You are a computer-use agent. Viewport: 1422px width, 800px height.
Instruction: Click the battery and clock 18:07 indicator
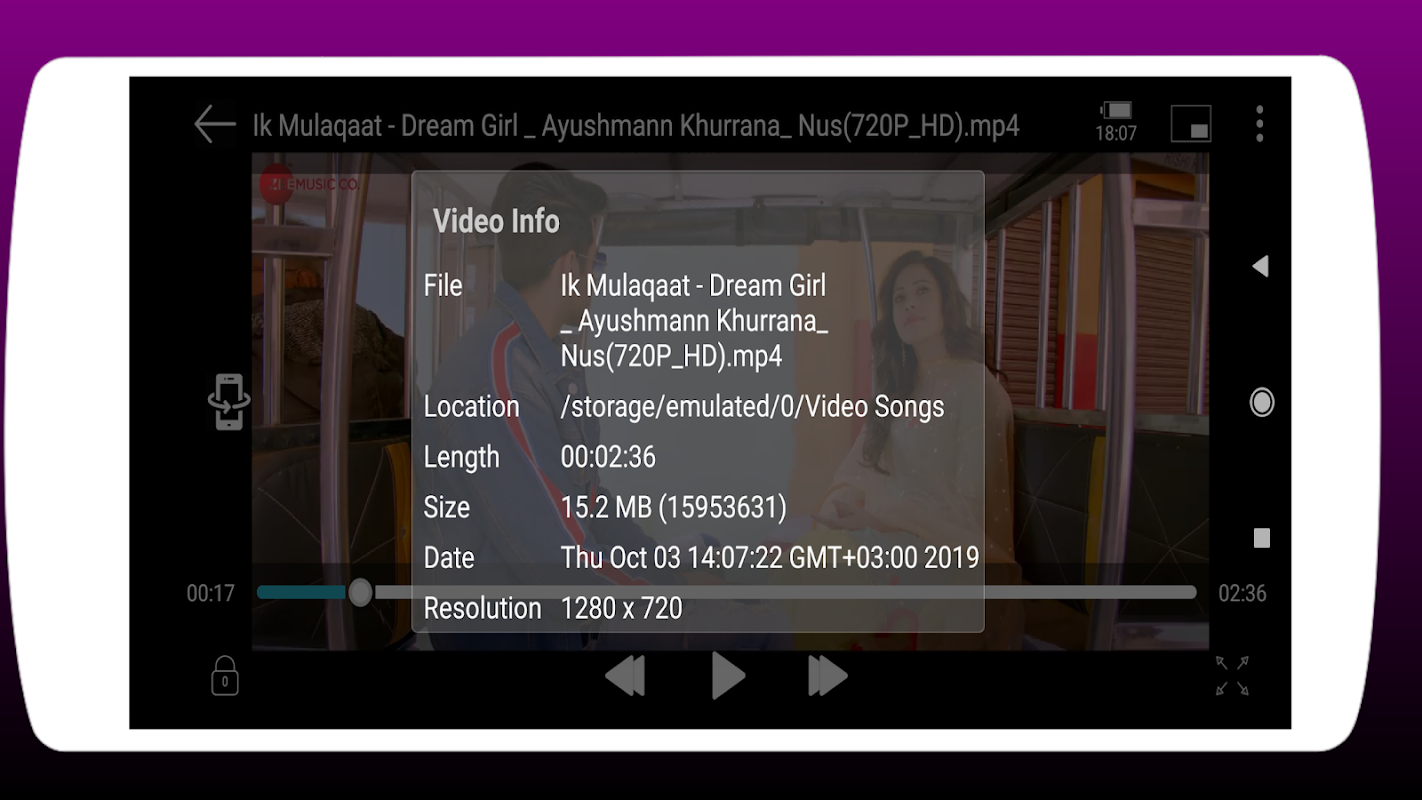pos(1116,122)
